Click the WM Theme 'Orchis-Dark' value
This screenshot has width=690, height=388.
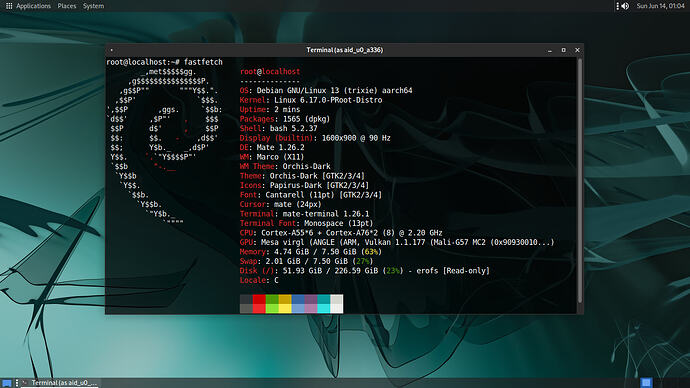(x=306, y=166)
